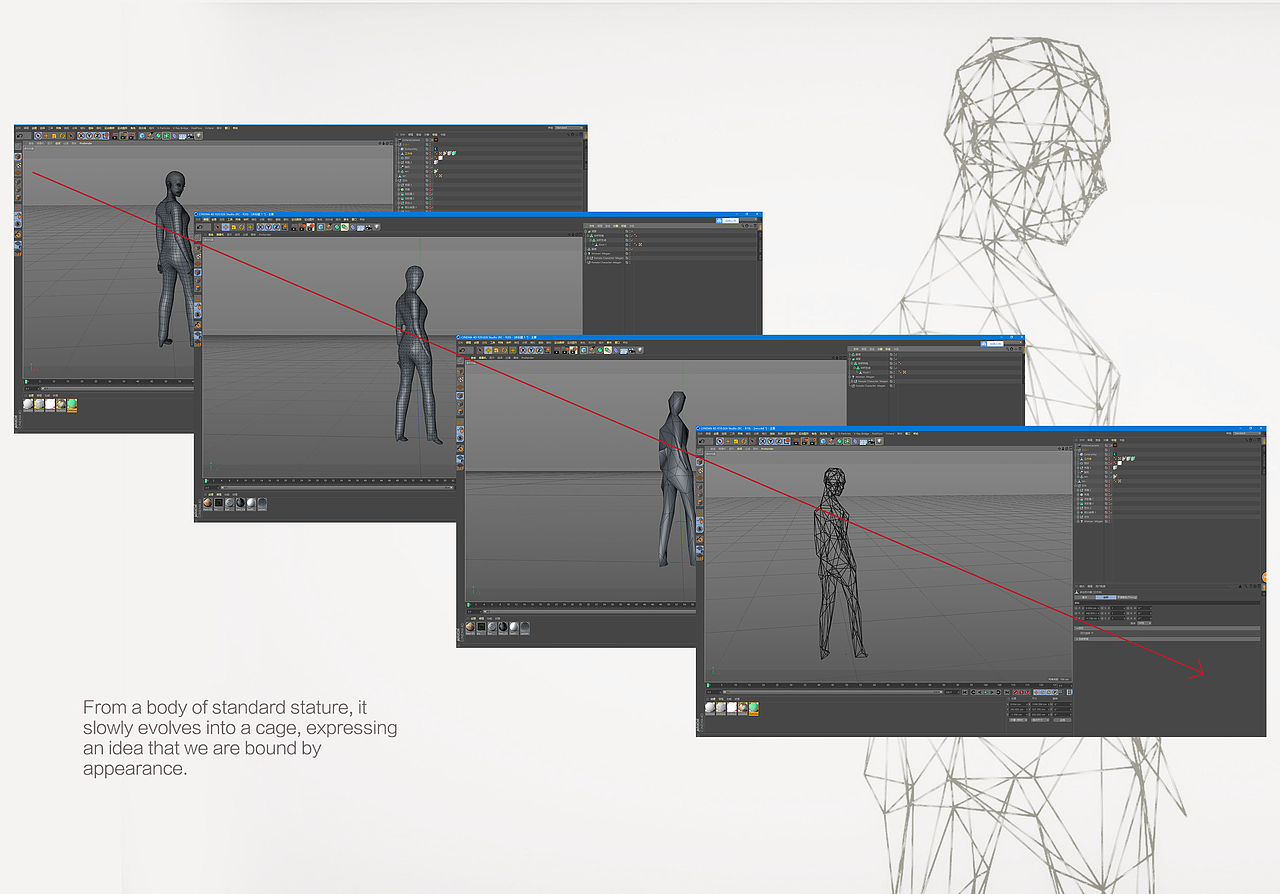The width and height of the screenshot is (1280, 894).
Task: Open the spline Pen tool in front window
Action: [831, 441]
